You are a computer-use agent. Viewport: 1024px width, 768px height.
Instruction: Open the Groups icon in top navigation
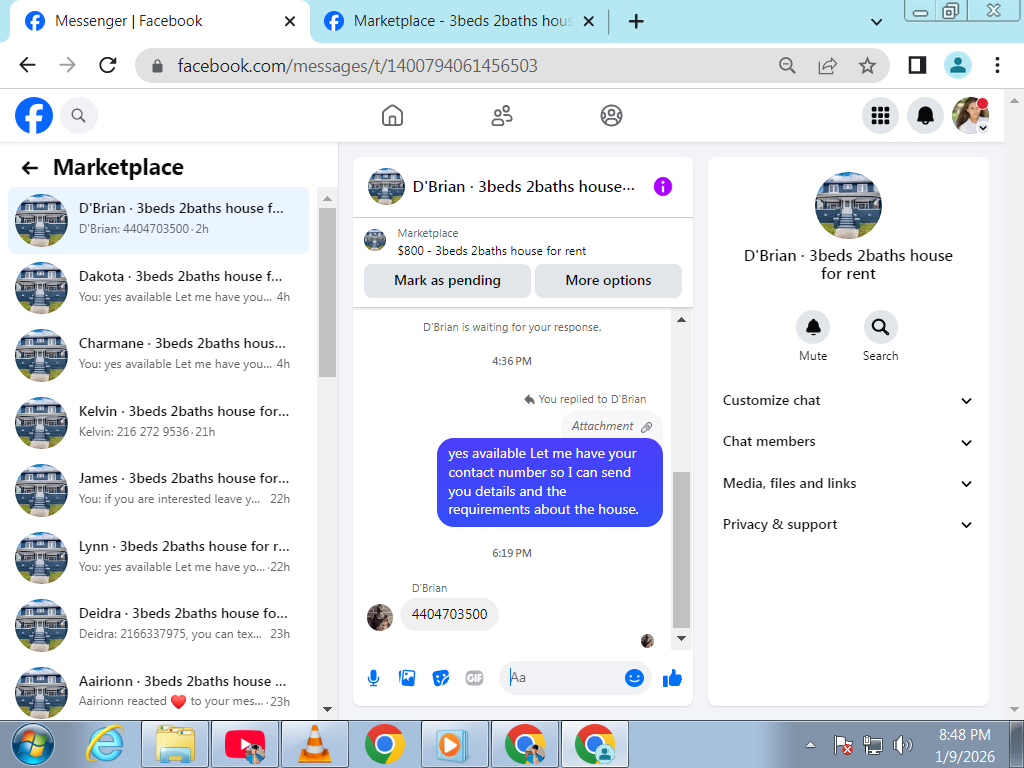click(x=611, y=116)
